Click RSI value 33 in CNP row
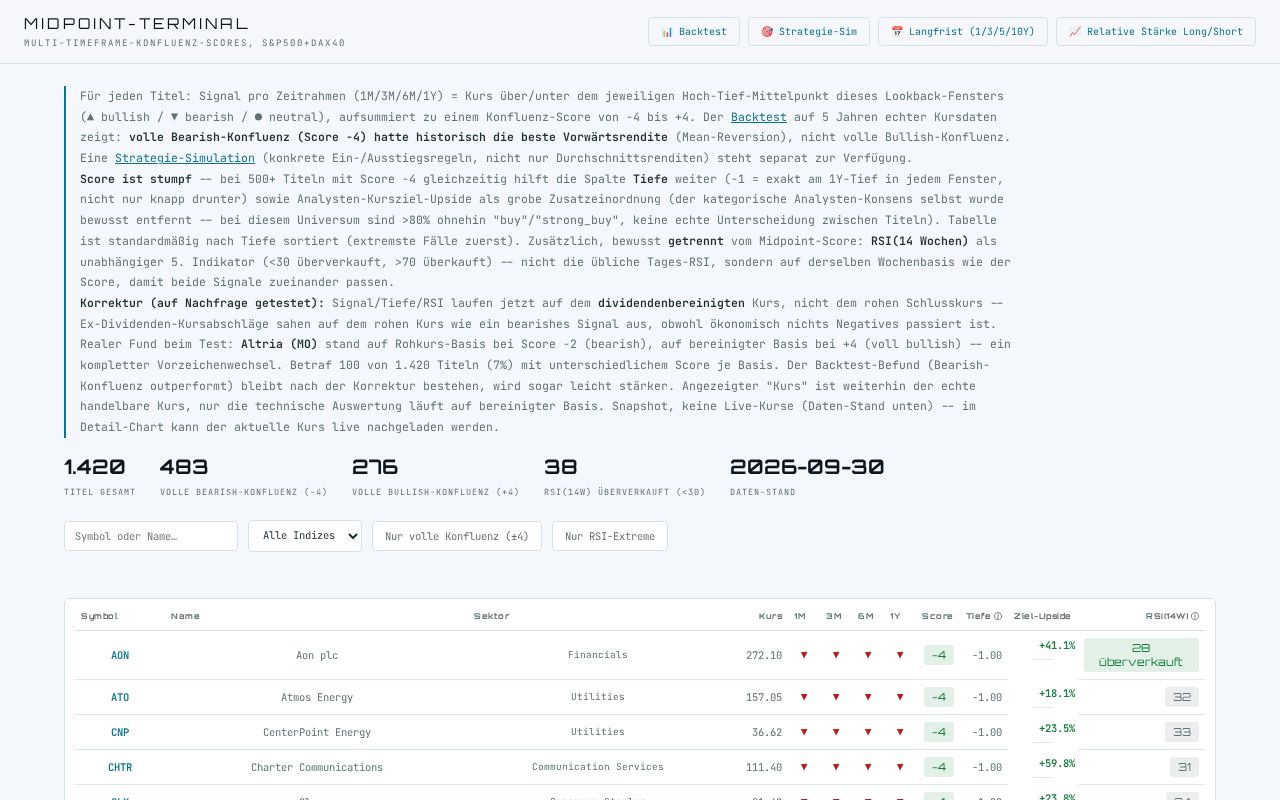This screenshot has width=1280, height=800. click(x=1182, y=732)
